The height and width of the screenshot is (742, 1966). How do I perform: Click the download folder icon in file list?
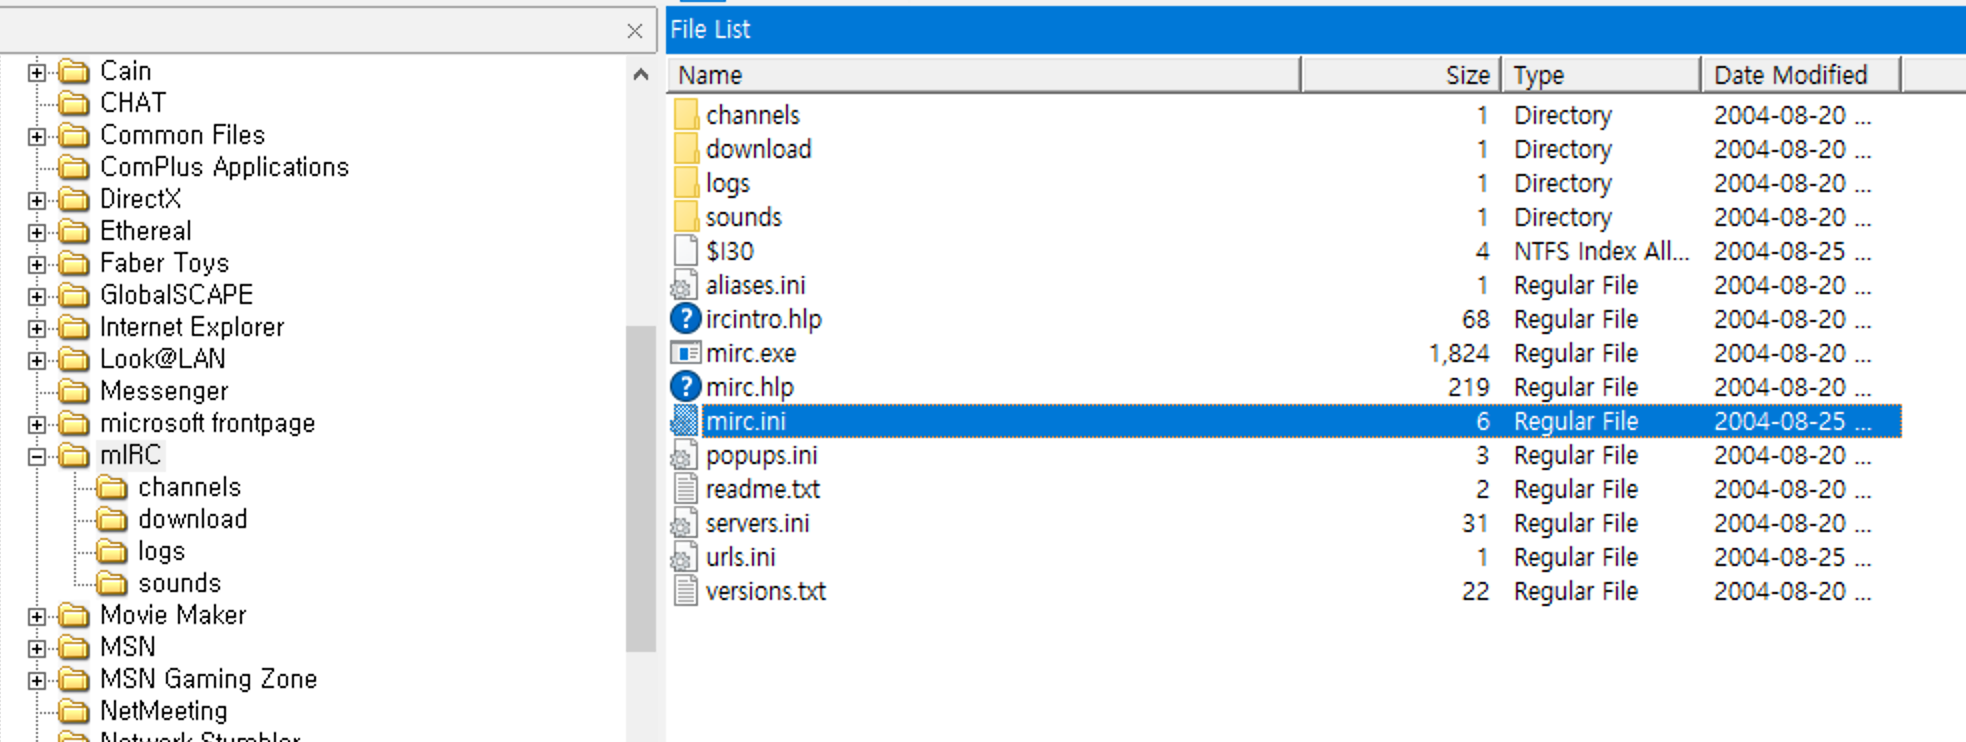(685, 149)
